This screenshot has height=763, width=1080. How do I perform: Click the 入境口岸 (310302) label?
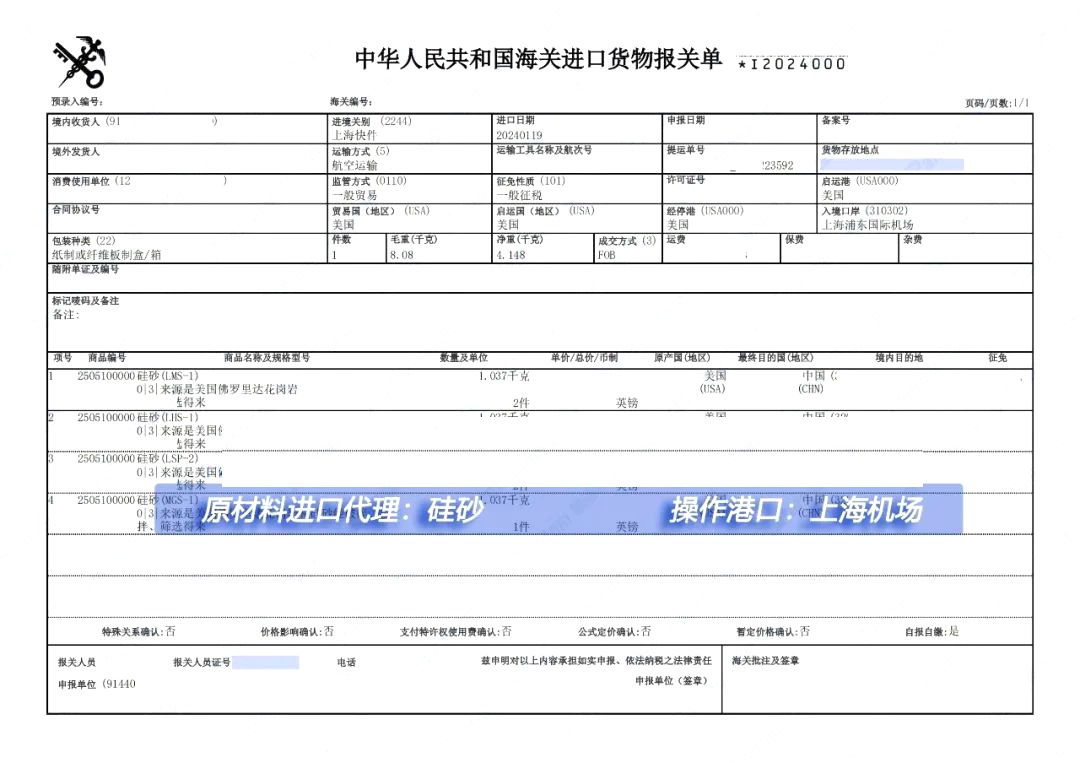pyautogui.click(x=864, y=211)
